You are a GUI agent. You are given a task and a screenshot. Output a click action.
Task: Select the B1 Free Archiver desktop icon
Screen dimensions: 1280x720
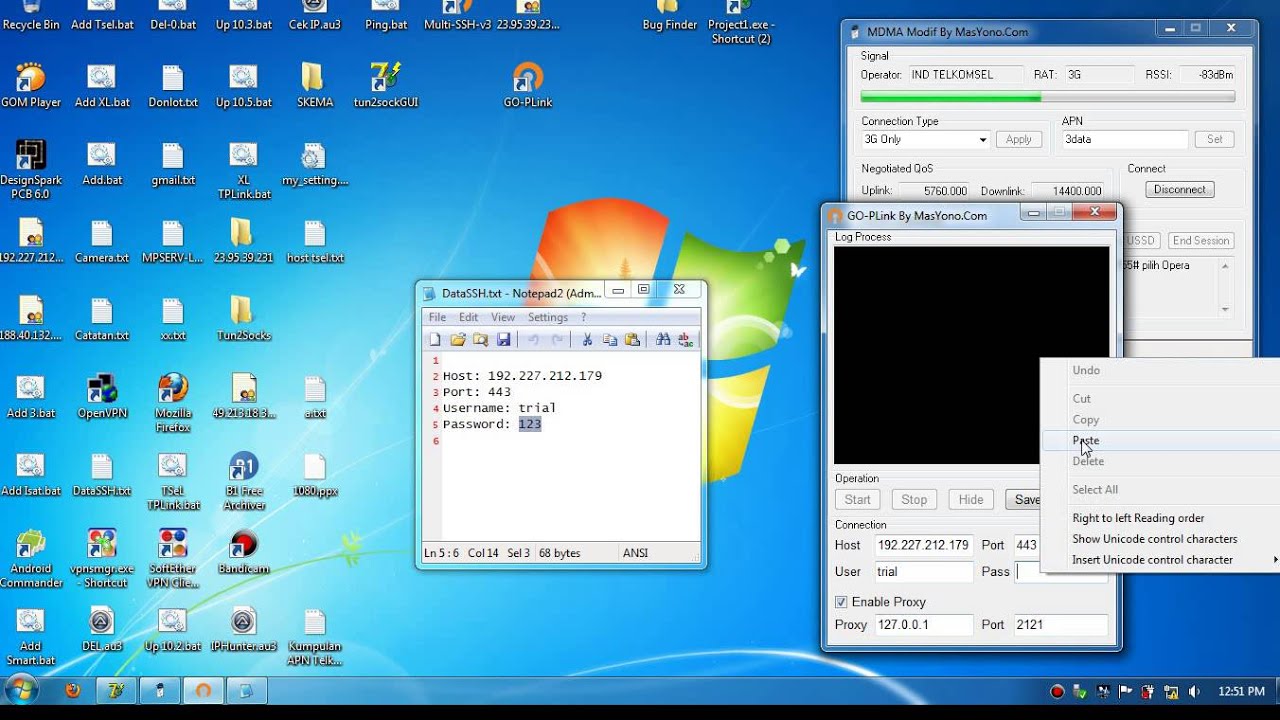point(244,480)
